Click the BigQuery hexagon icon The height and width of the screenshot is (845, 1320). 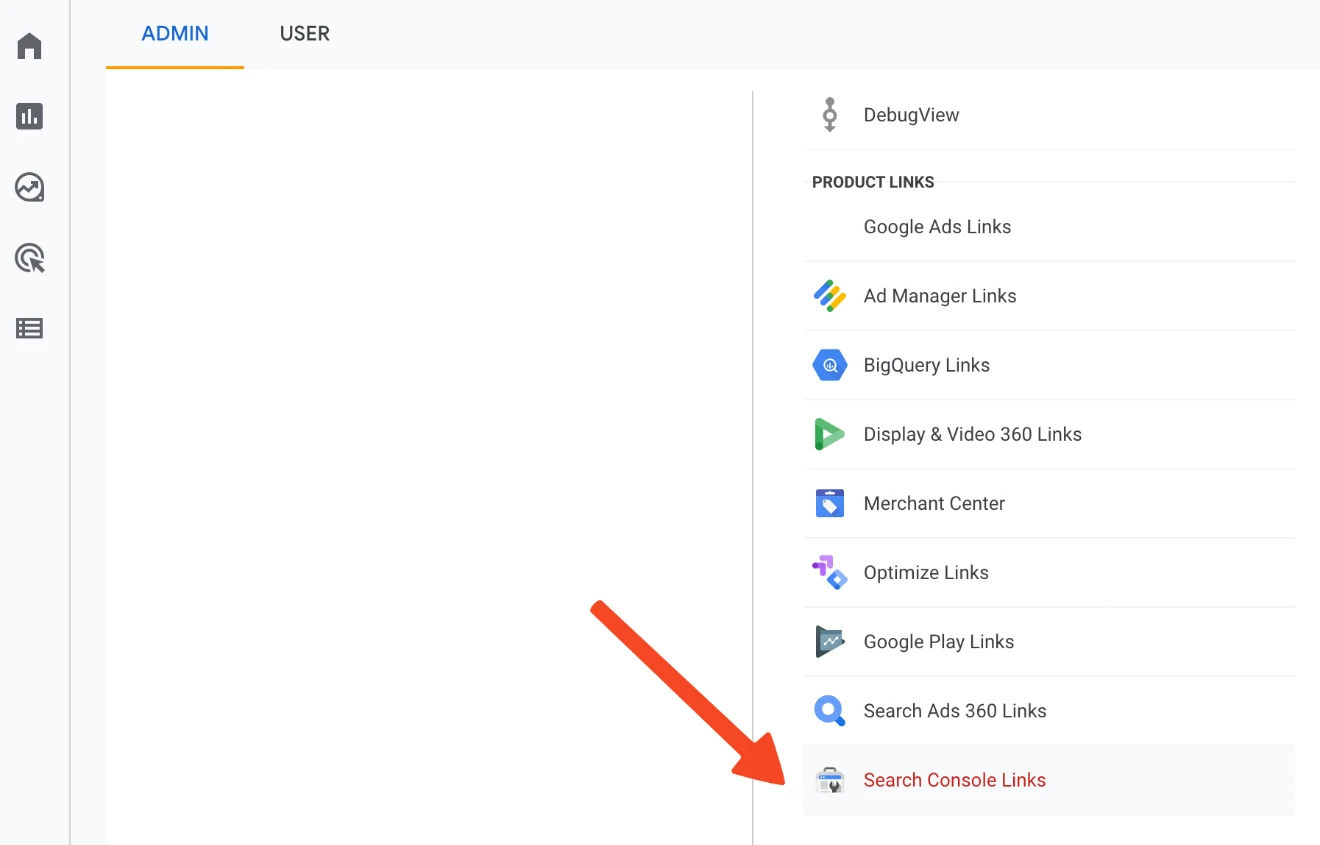830,365
